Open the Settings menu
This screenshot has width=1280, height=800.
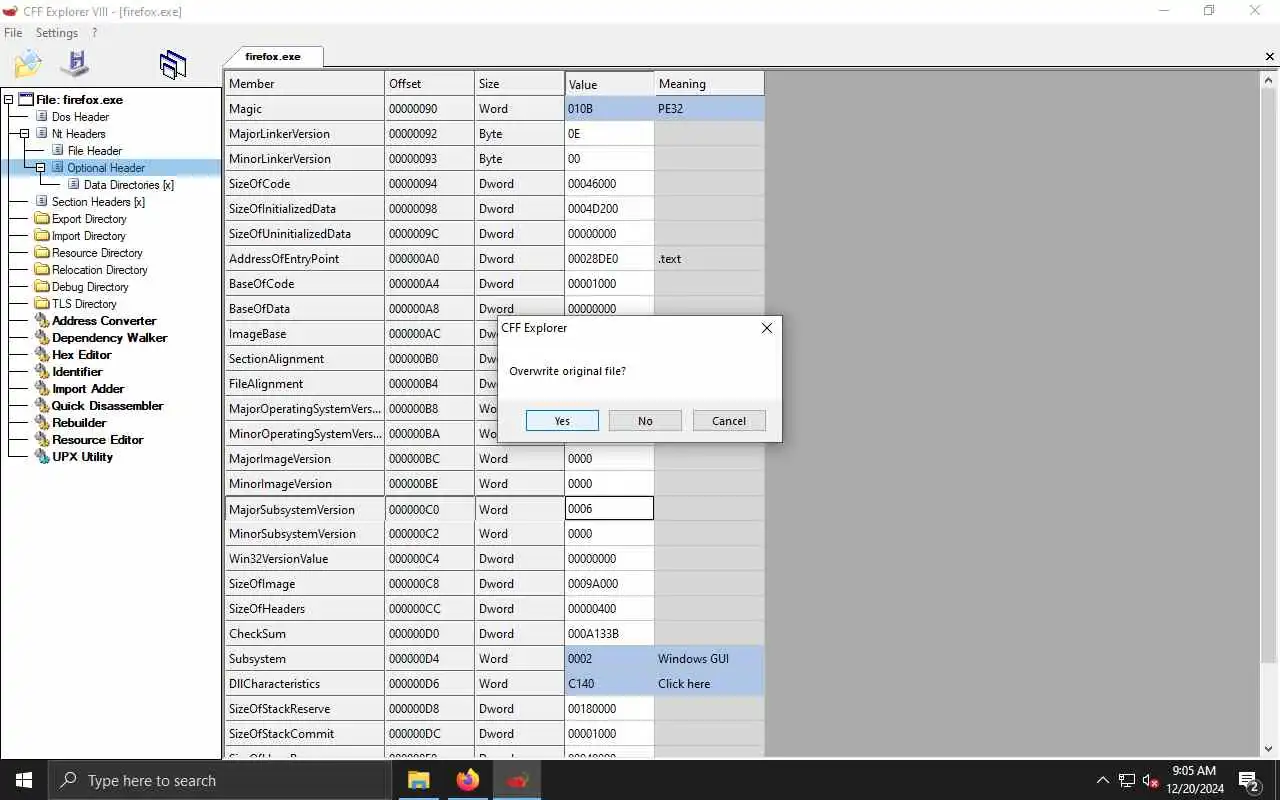57,33
